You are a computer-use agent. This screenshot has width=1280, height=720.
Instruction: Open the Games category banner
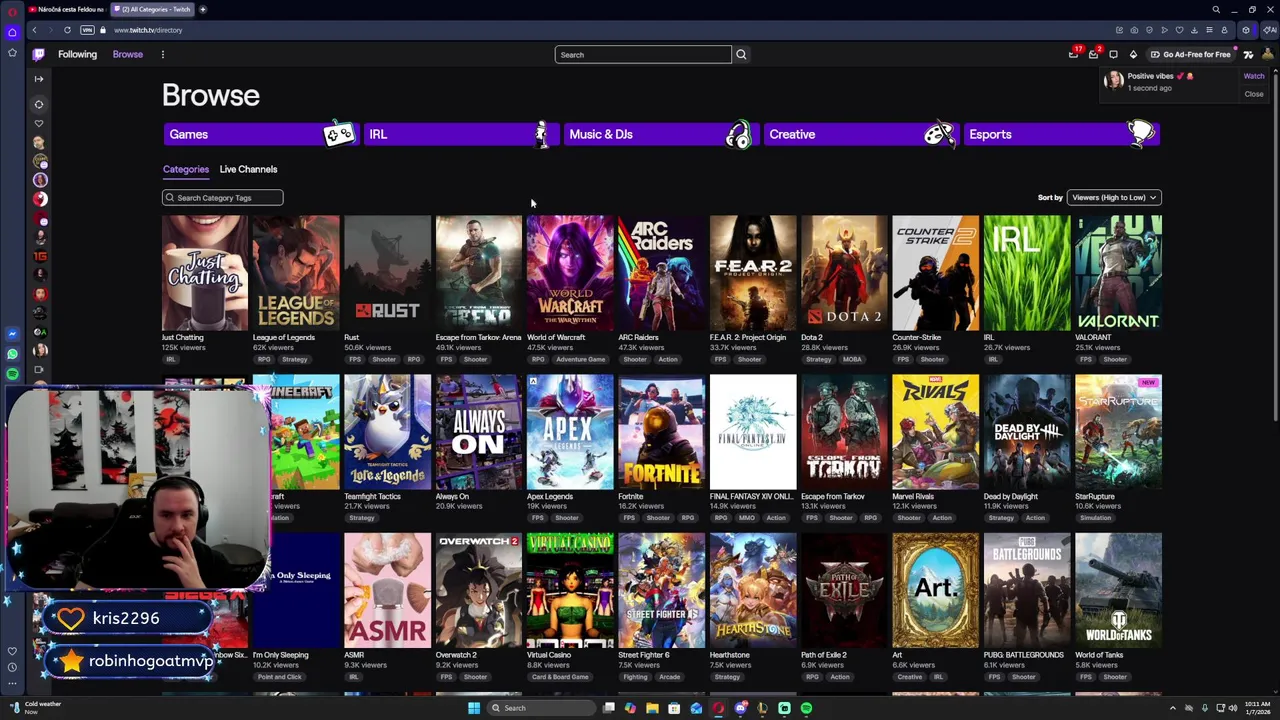click(x=260, y=134)
